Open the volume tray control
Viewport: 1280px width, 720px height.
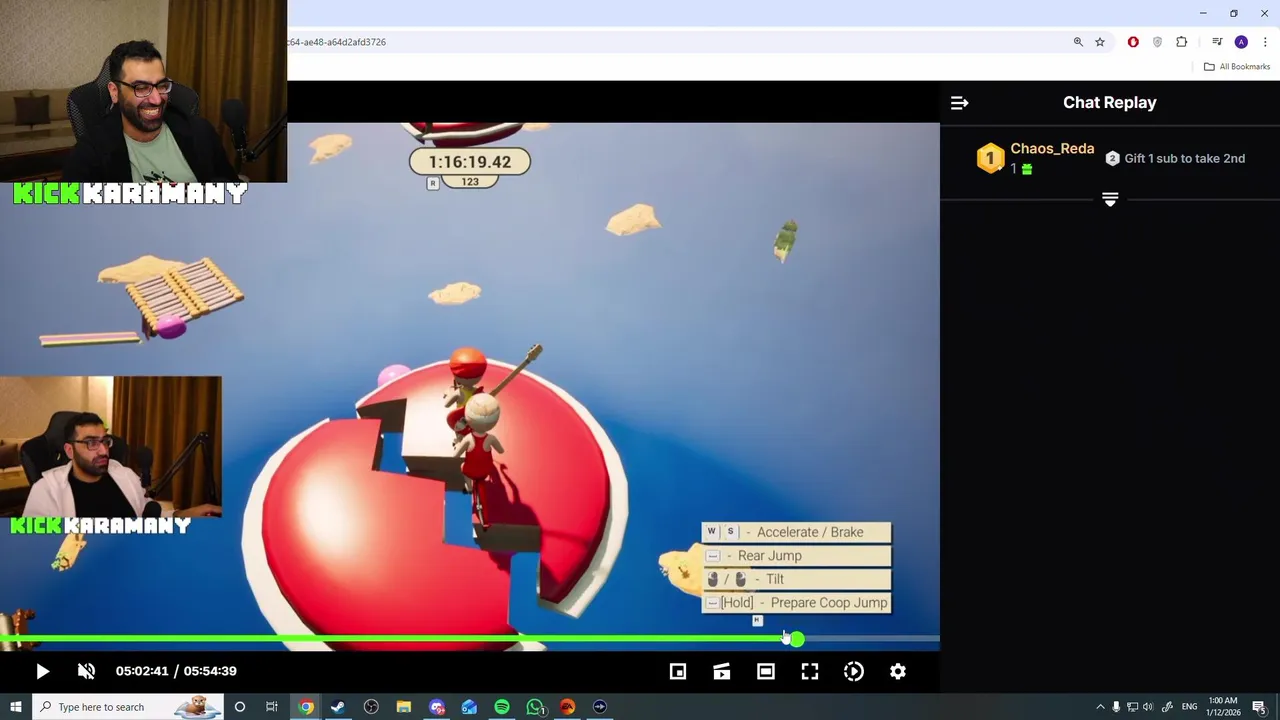pos(1148,707)
